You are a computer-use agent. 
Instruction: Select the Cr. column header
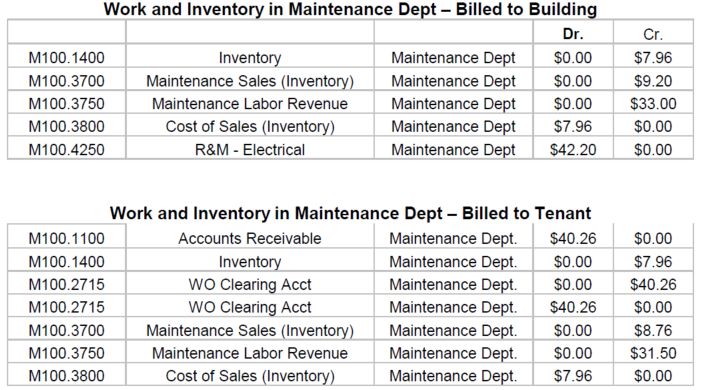pyautogui.click(x=653, y=34)
